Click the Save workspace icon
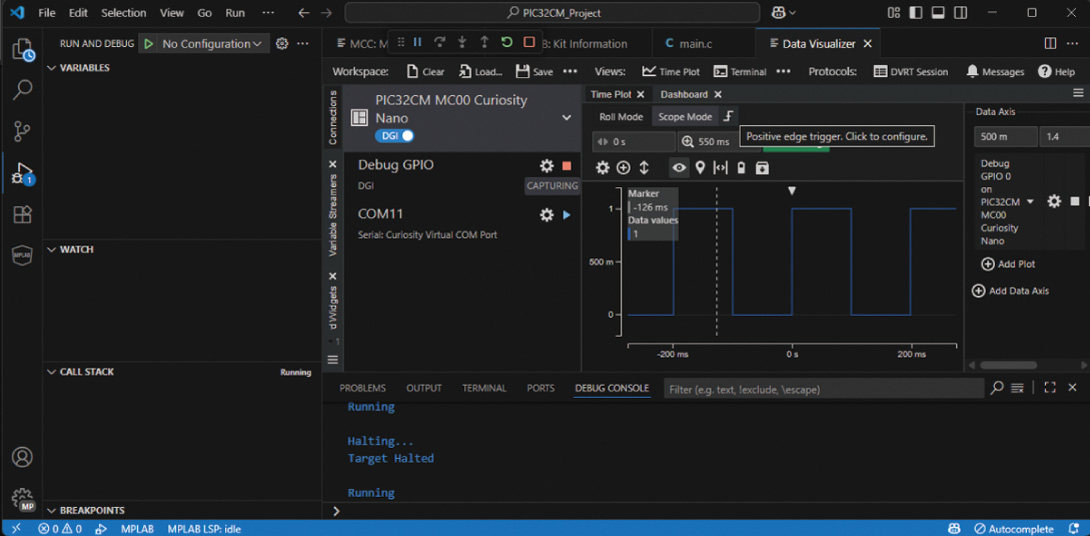Screen dimensions: 1090x536 (523, 72)
